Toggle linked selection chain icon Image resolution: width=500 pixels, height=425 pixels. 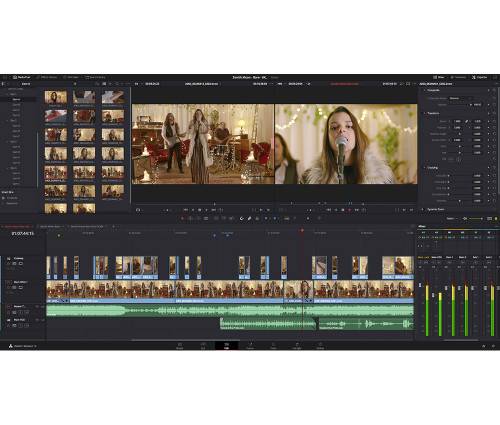[249, 219]
